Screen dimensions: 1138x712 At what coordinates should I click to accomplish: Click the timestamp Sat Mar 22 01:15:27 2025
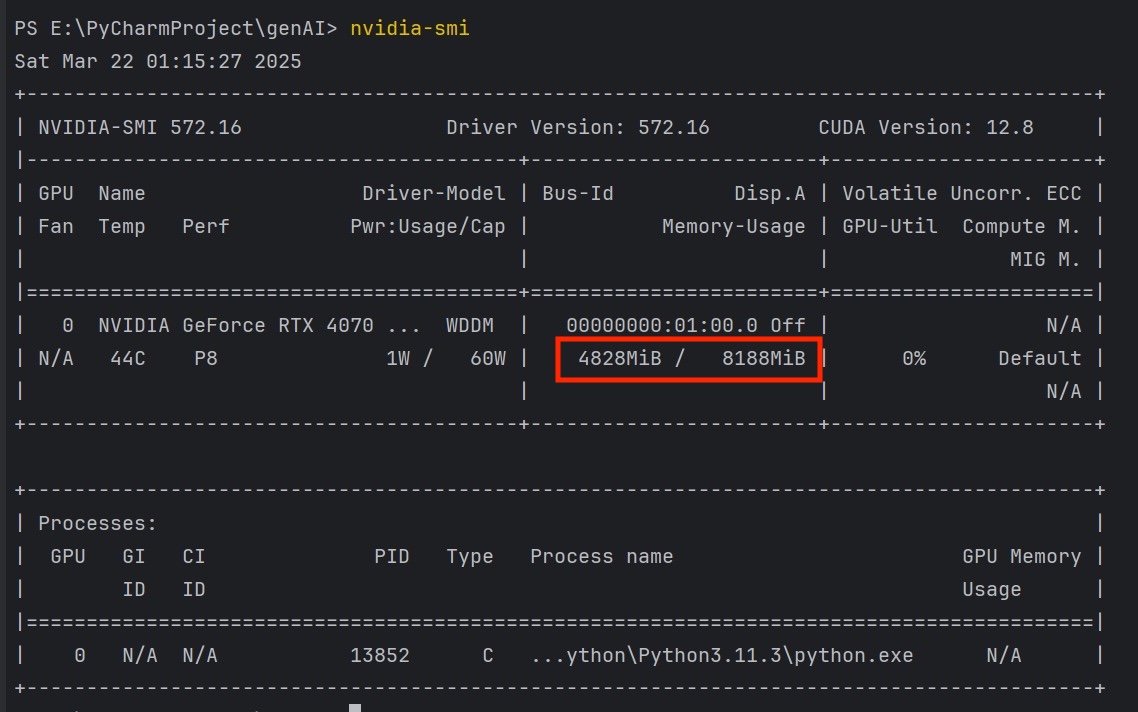pos(158,61)
